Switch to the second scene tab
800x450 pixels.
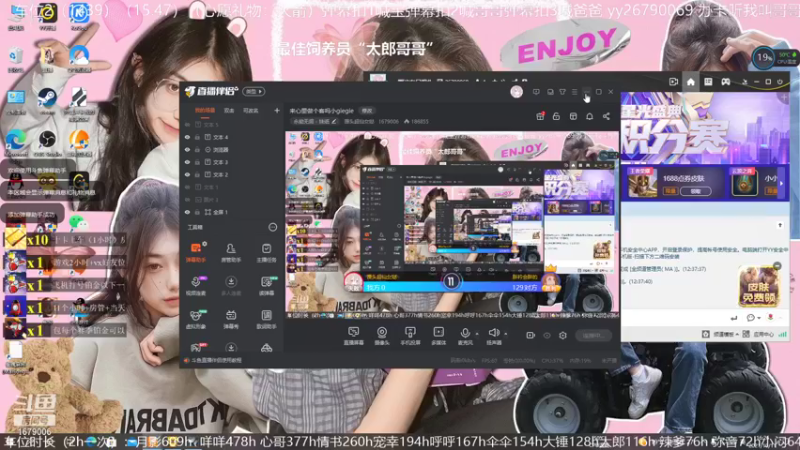tap(229, 110)
